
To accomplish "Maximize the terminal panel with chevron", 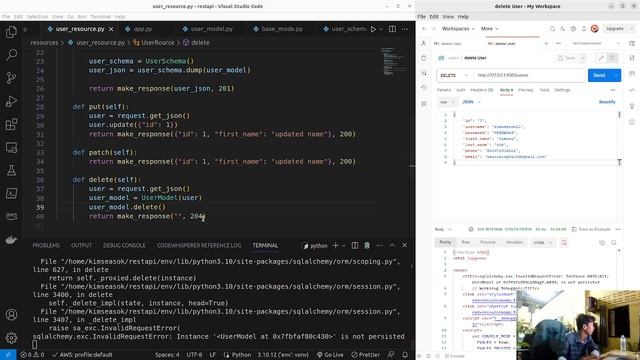I will tap(392, 245).
